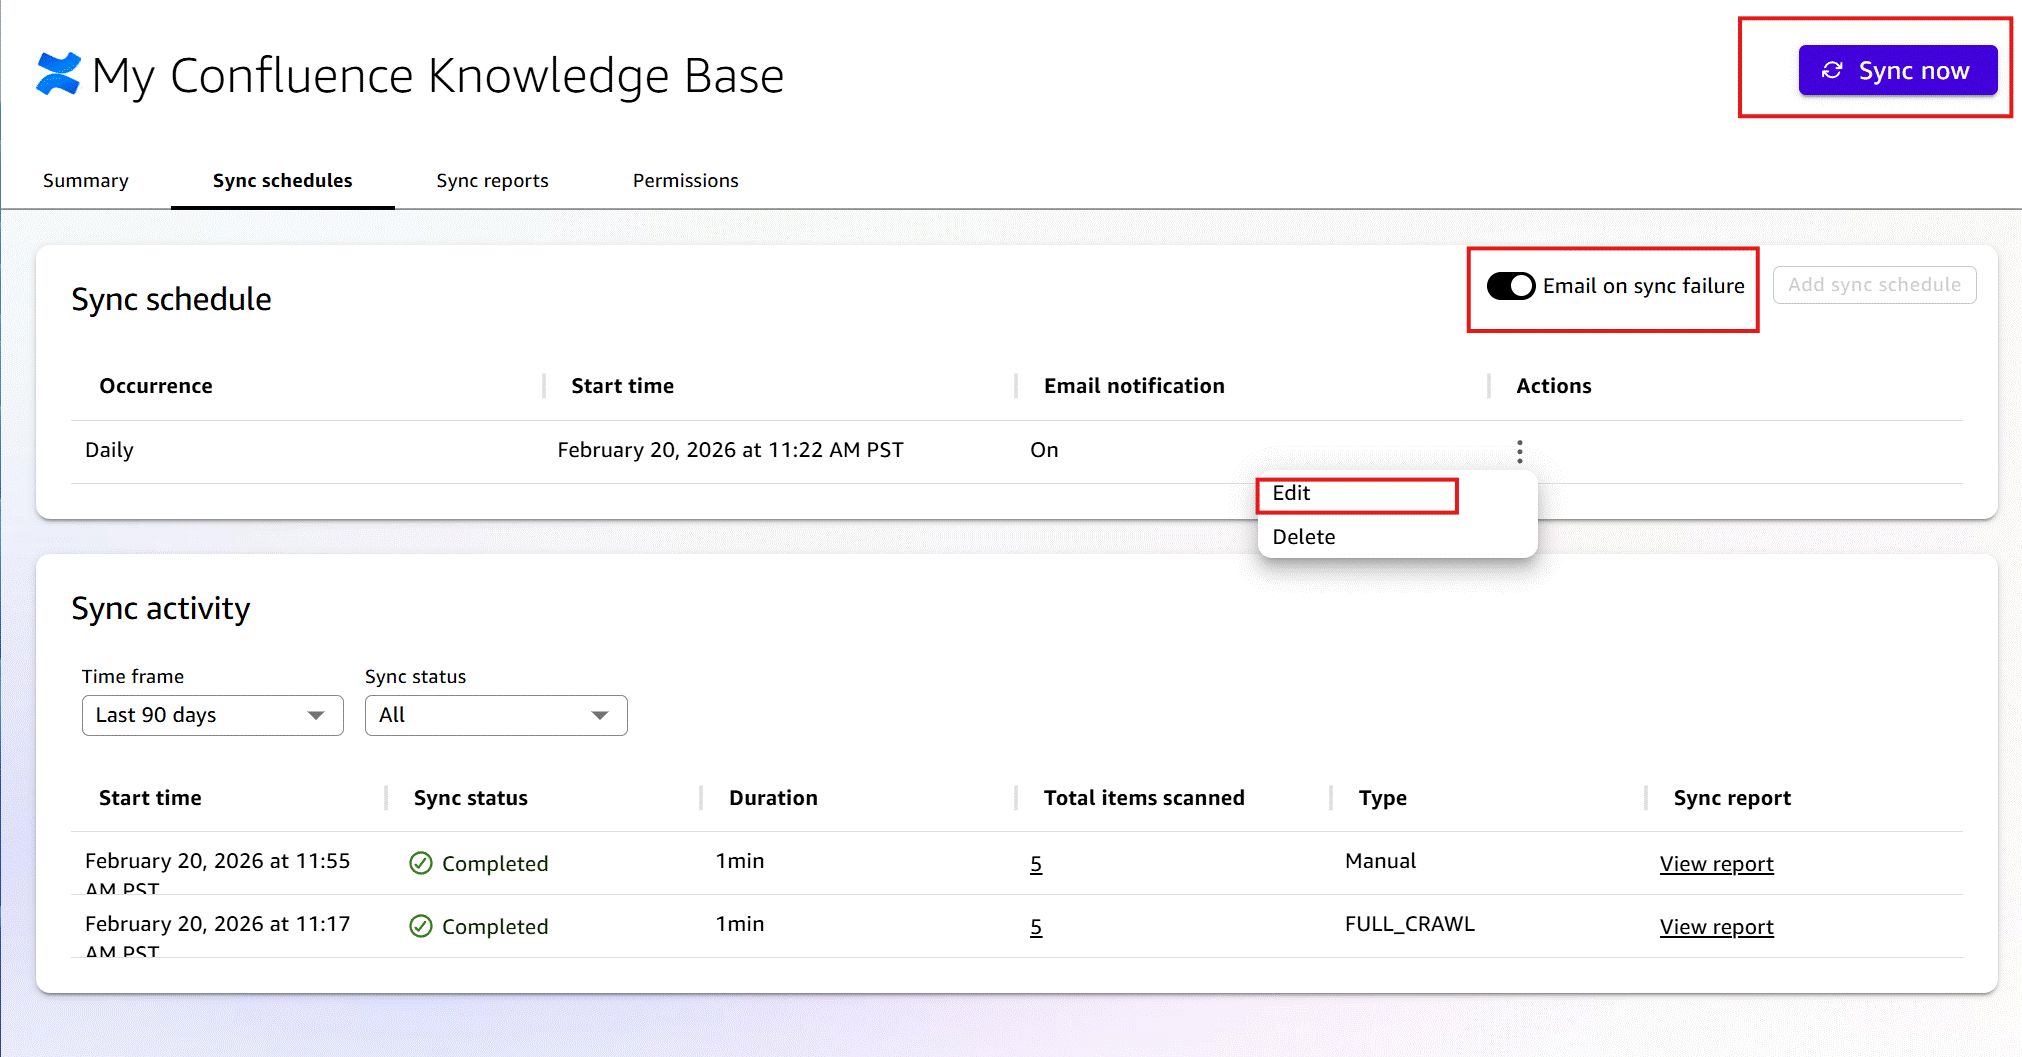Click the Confluence logo icon
This screenshot has height=1057, width=2022.
(x=58, y=74)
